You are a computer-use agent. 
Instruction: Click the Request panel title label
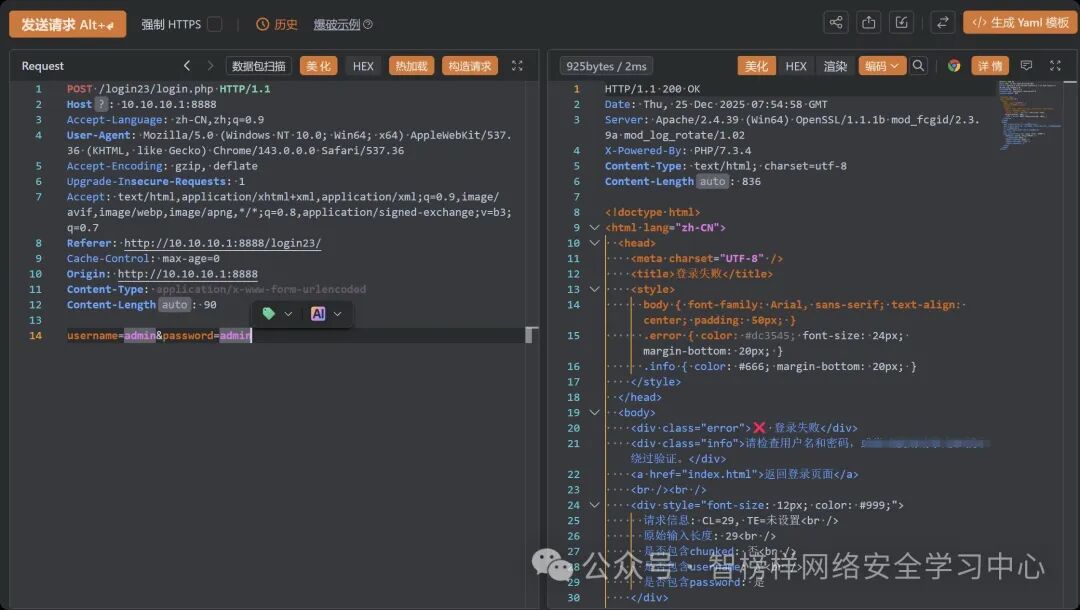click(x=43, y=66)
